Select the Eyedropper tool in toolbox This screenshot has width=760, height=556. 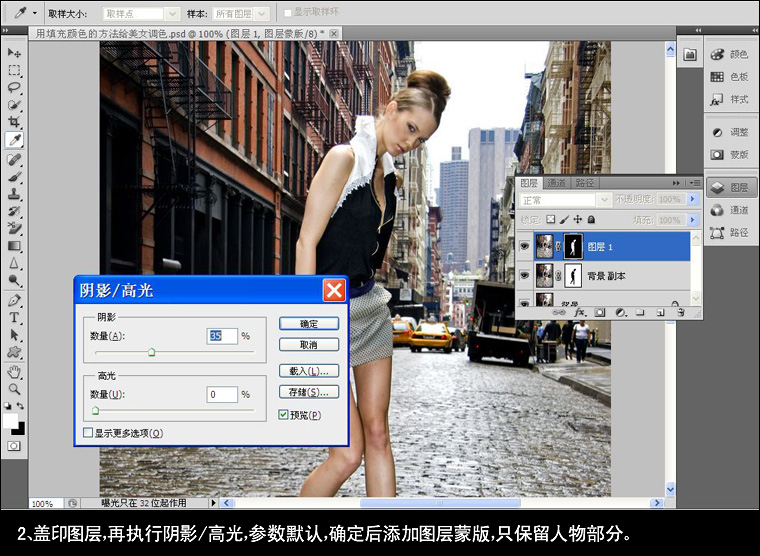(15, 140)
